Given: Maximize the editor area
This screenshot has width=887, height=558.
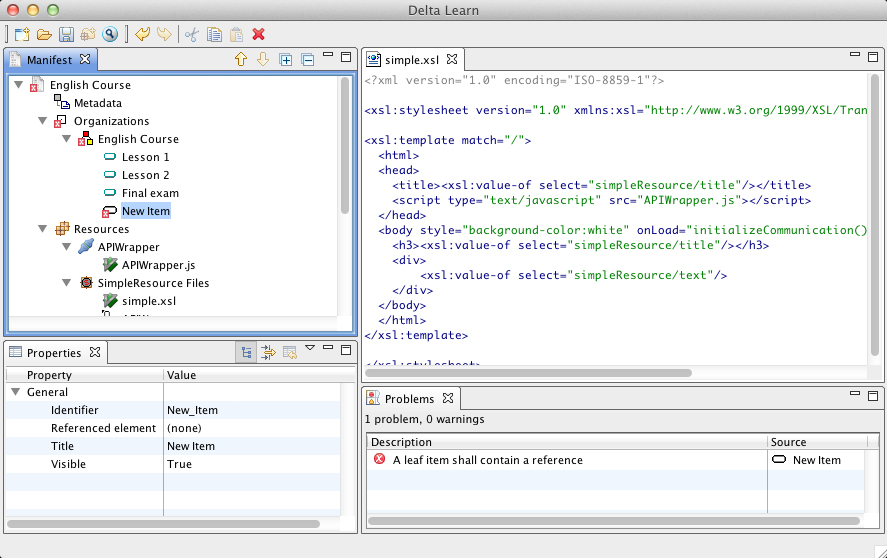Looking at the screenshot, I should [x=873, y=57].
